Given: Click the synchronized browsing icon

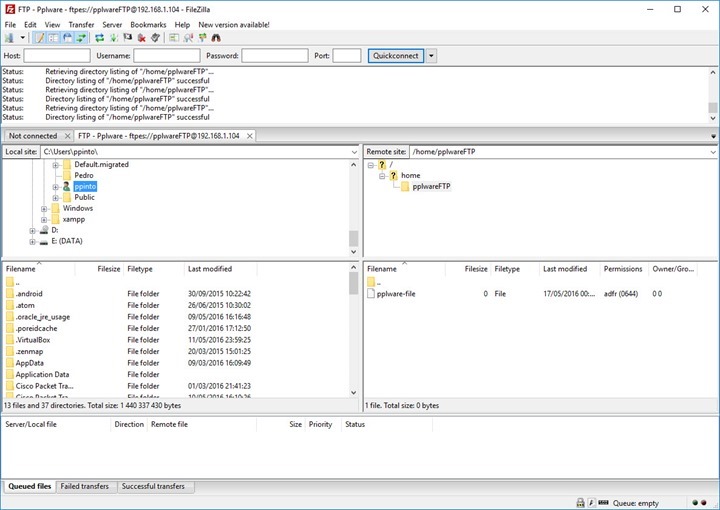Looking at the screenshot, I should pyautogui.click(x=201, y=38).
